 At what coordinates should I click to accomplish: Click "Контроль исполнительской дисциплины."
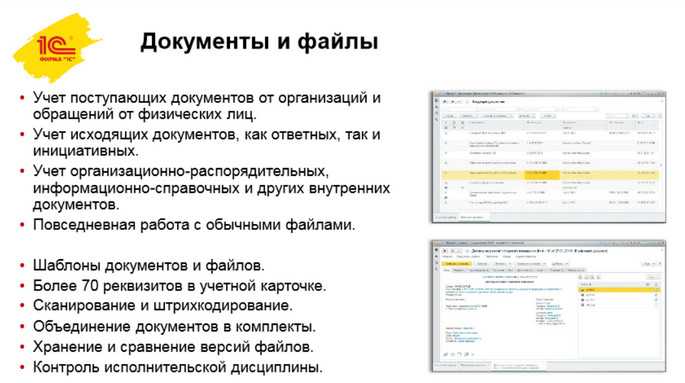pos(177,367)
